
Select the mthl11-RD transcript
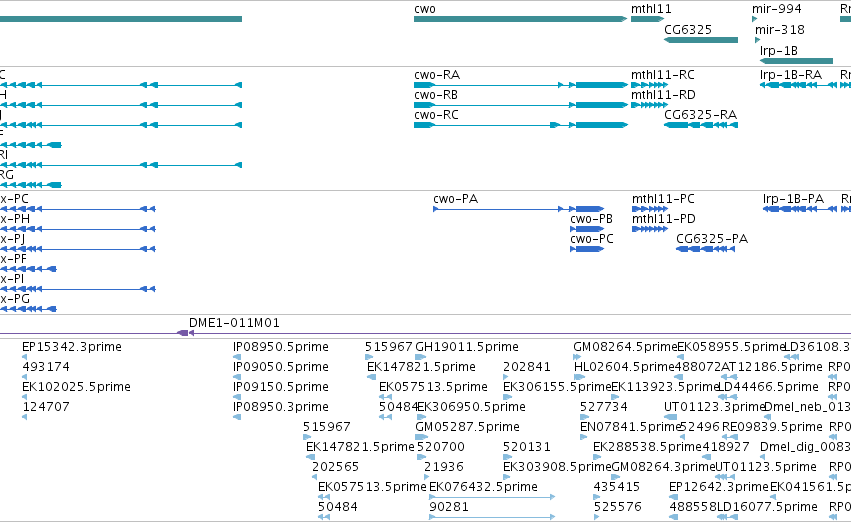click(x=650, y=105)
